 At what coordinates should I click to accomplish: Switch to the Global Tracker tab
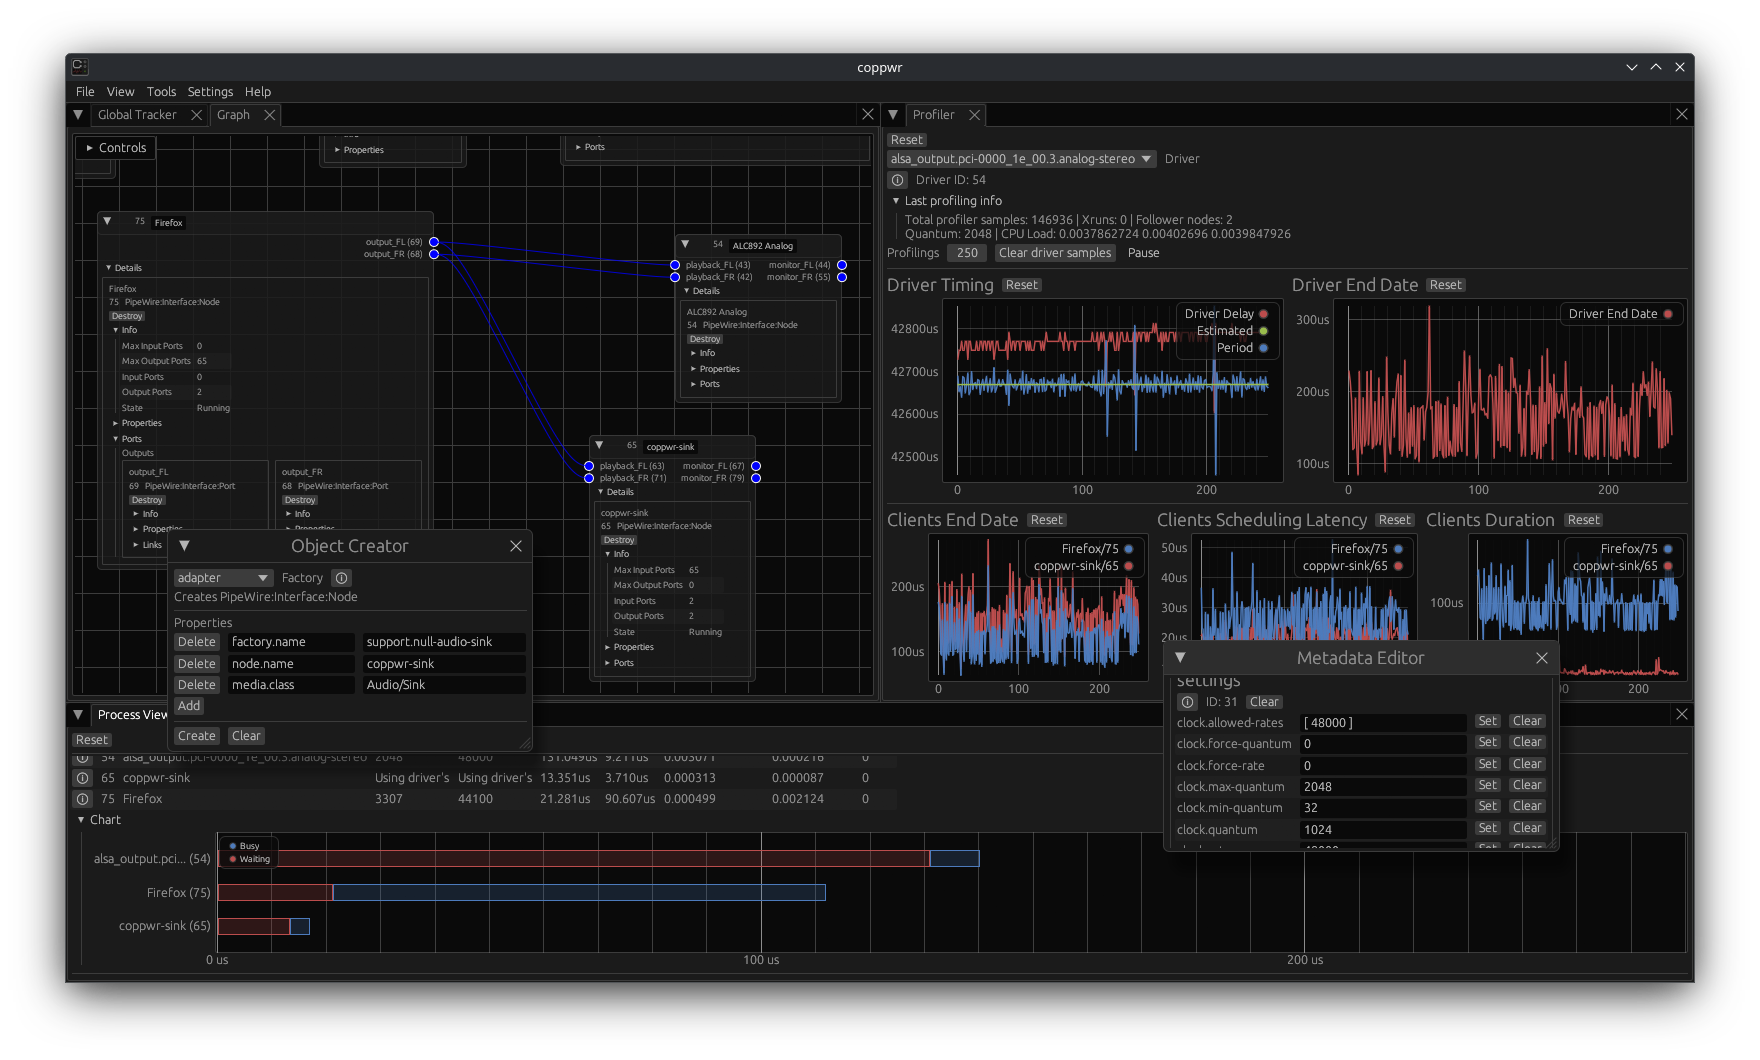[137, 115]
